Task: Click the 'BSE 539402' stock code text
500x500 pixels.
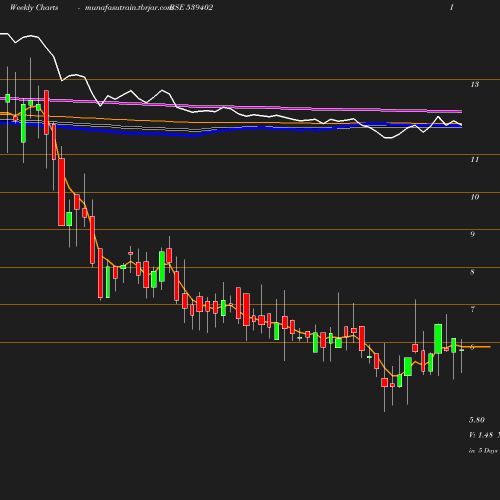Action: [191, 7]
